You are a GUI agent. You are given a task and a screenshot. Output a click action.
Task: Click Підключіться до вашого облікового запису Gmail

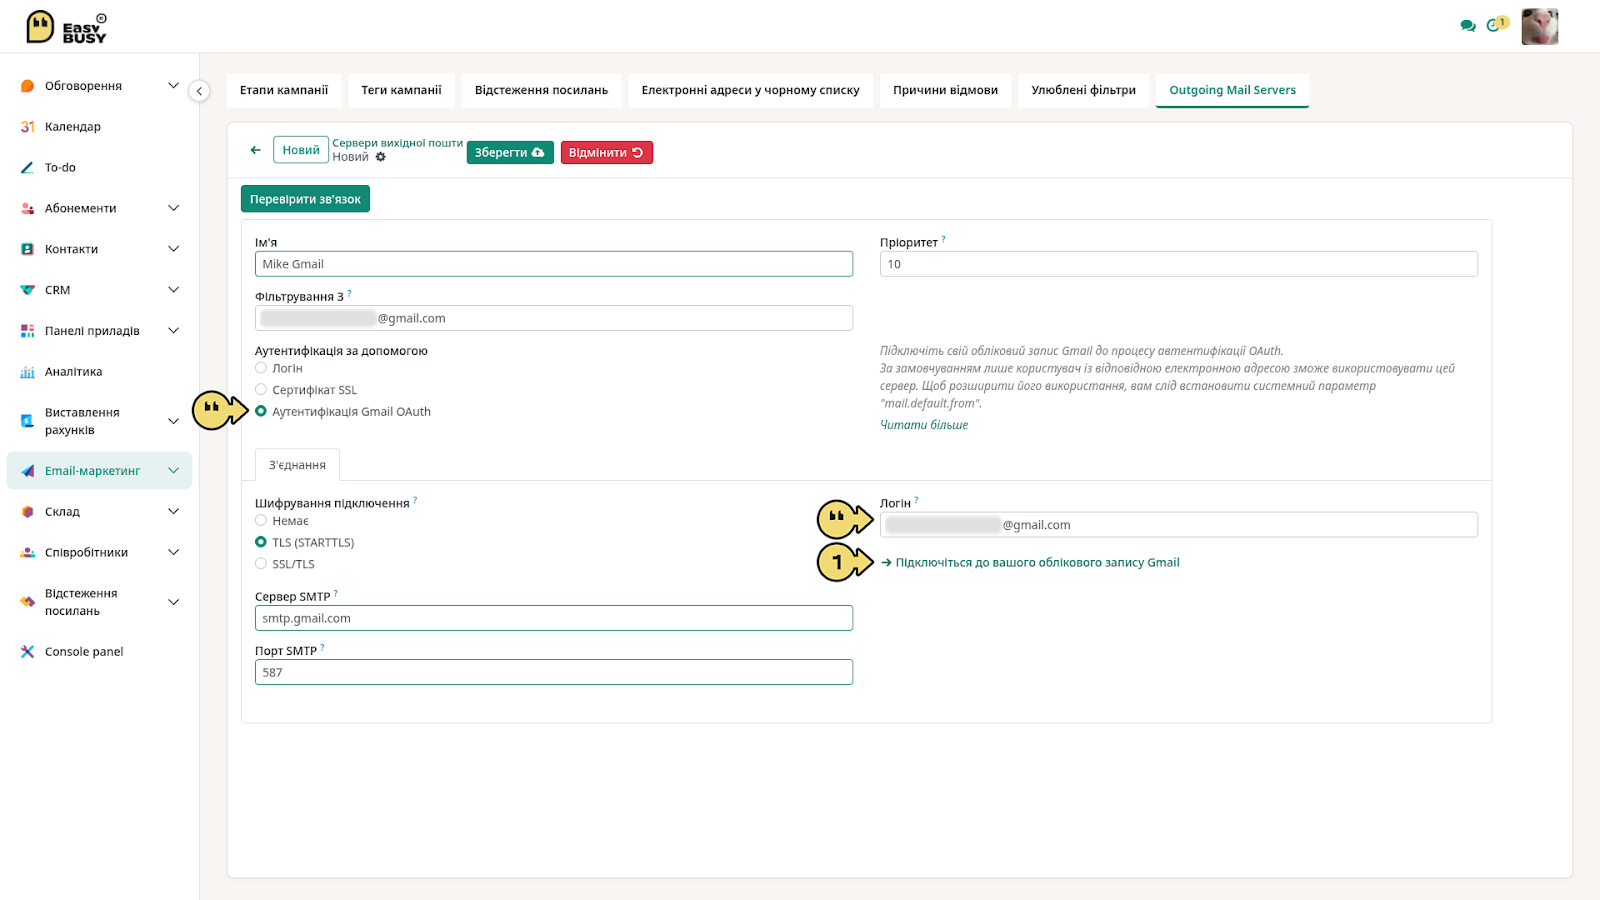tap(1030, 563)
